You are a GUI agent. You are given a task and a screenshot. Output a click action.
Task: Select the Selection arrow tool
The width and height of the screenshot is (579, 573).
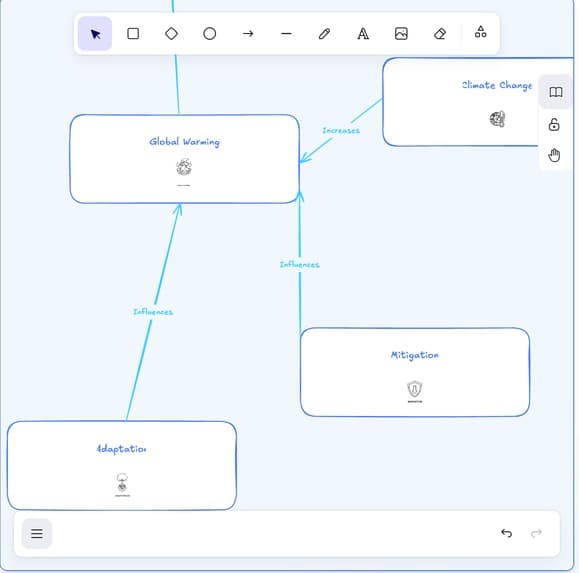95,34
